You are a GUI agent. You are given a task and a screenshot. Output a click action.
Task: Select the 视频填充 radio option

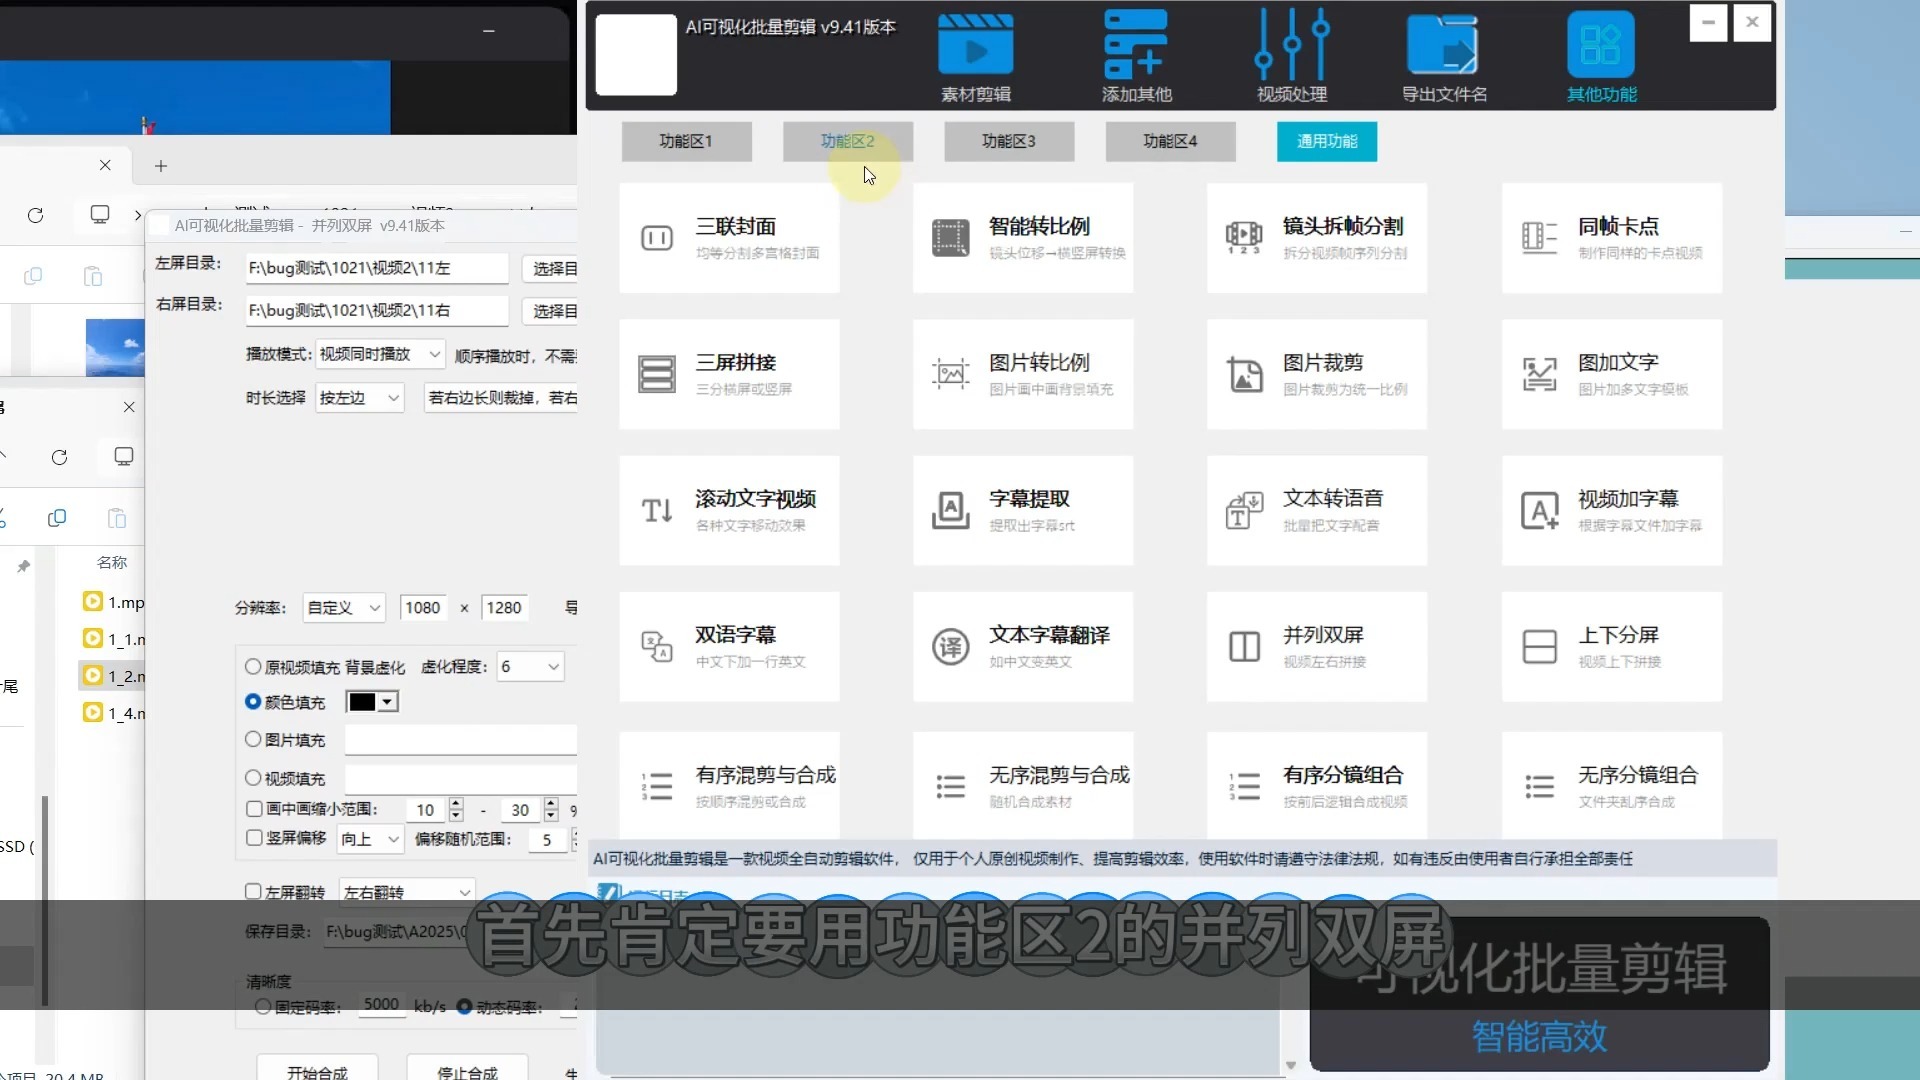[253, 777]
